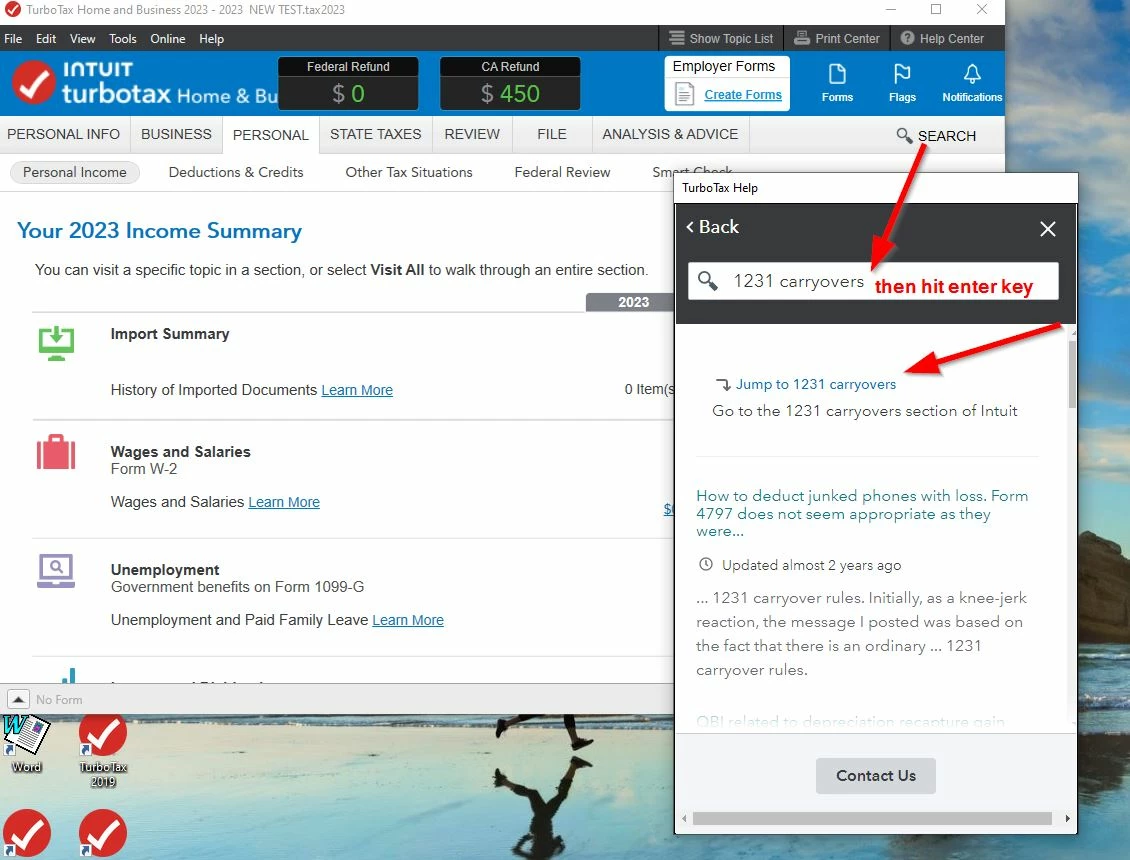Click Learn More for Wages and Salaries

[x=284, y=502]
